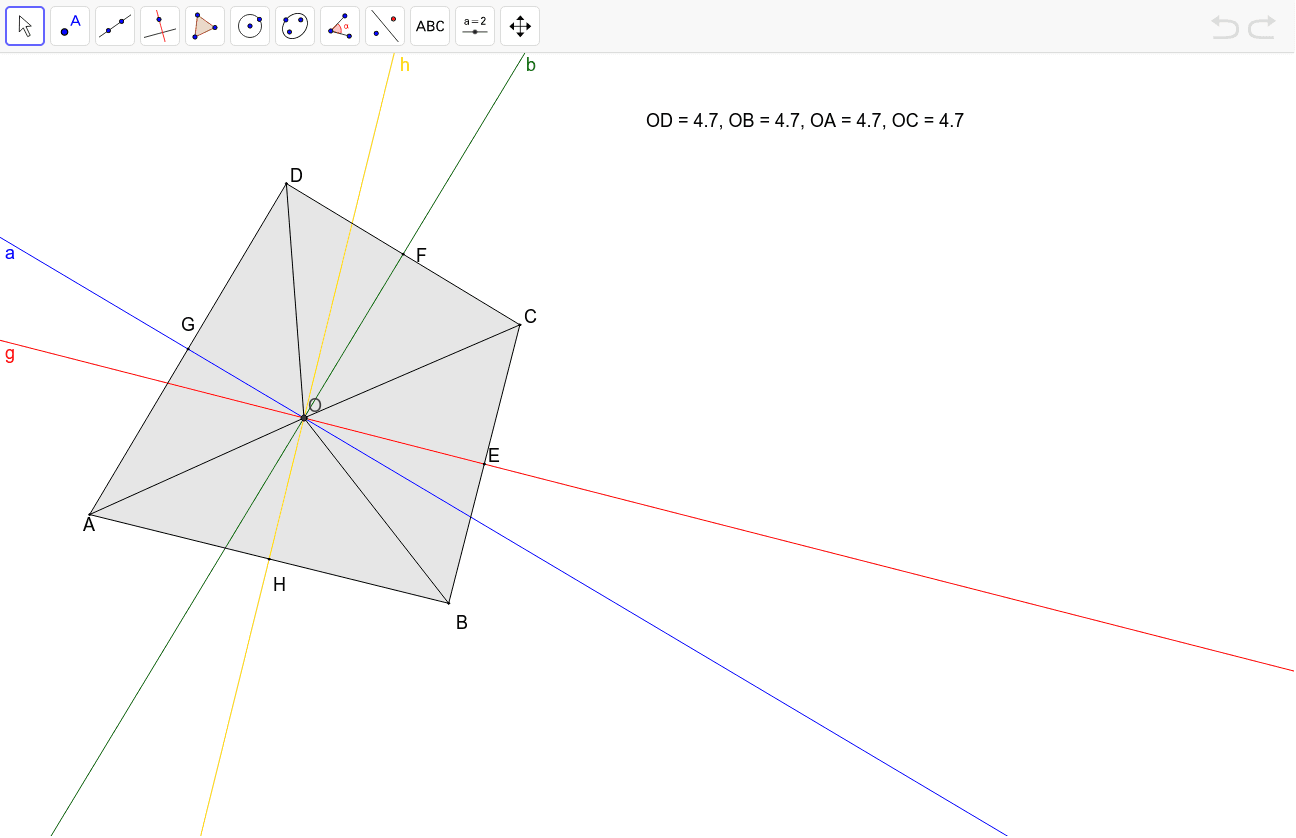
Task: Select vertex C of the quadrilateral
Action: point(520,325)
